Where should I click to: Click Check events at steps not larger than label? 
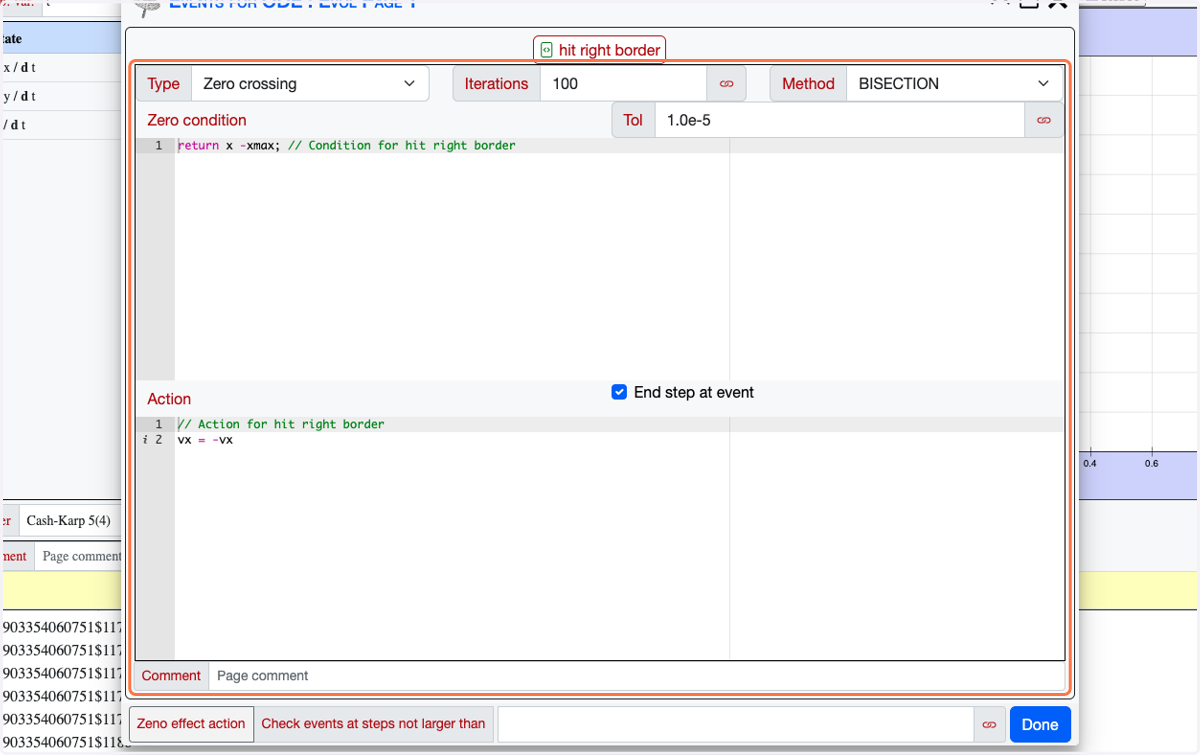(x=373, y=724)
